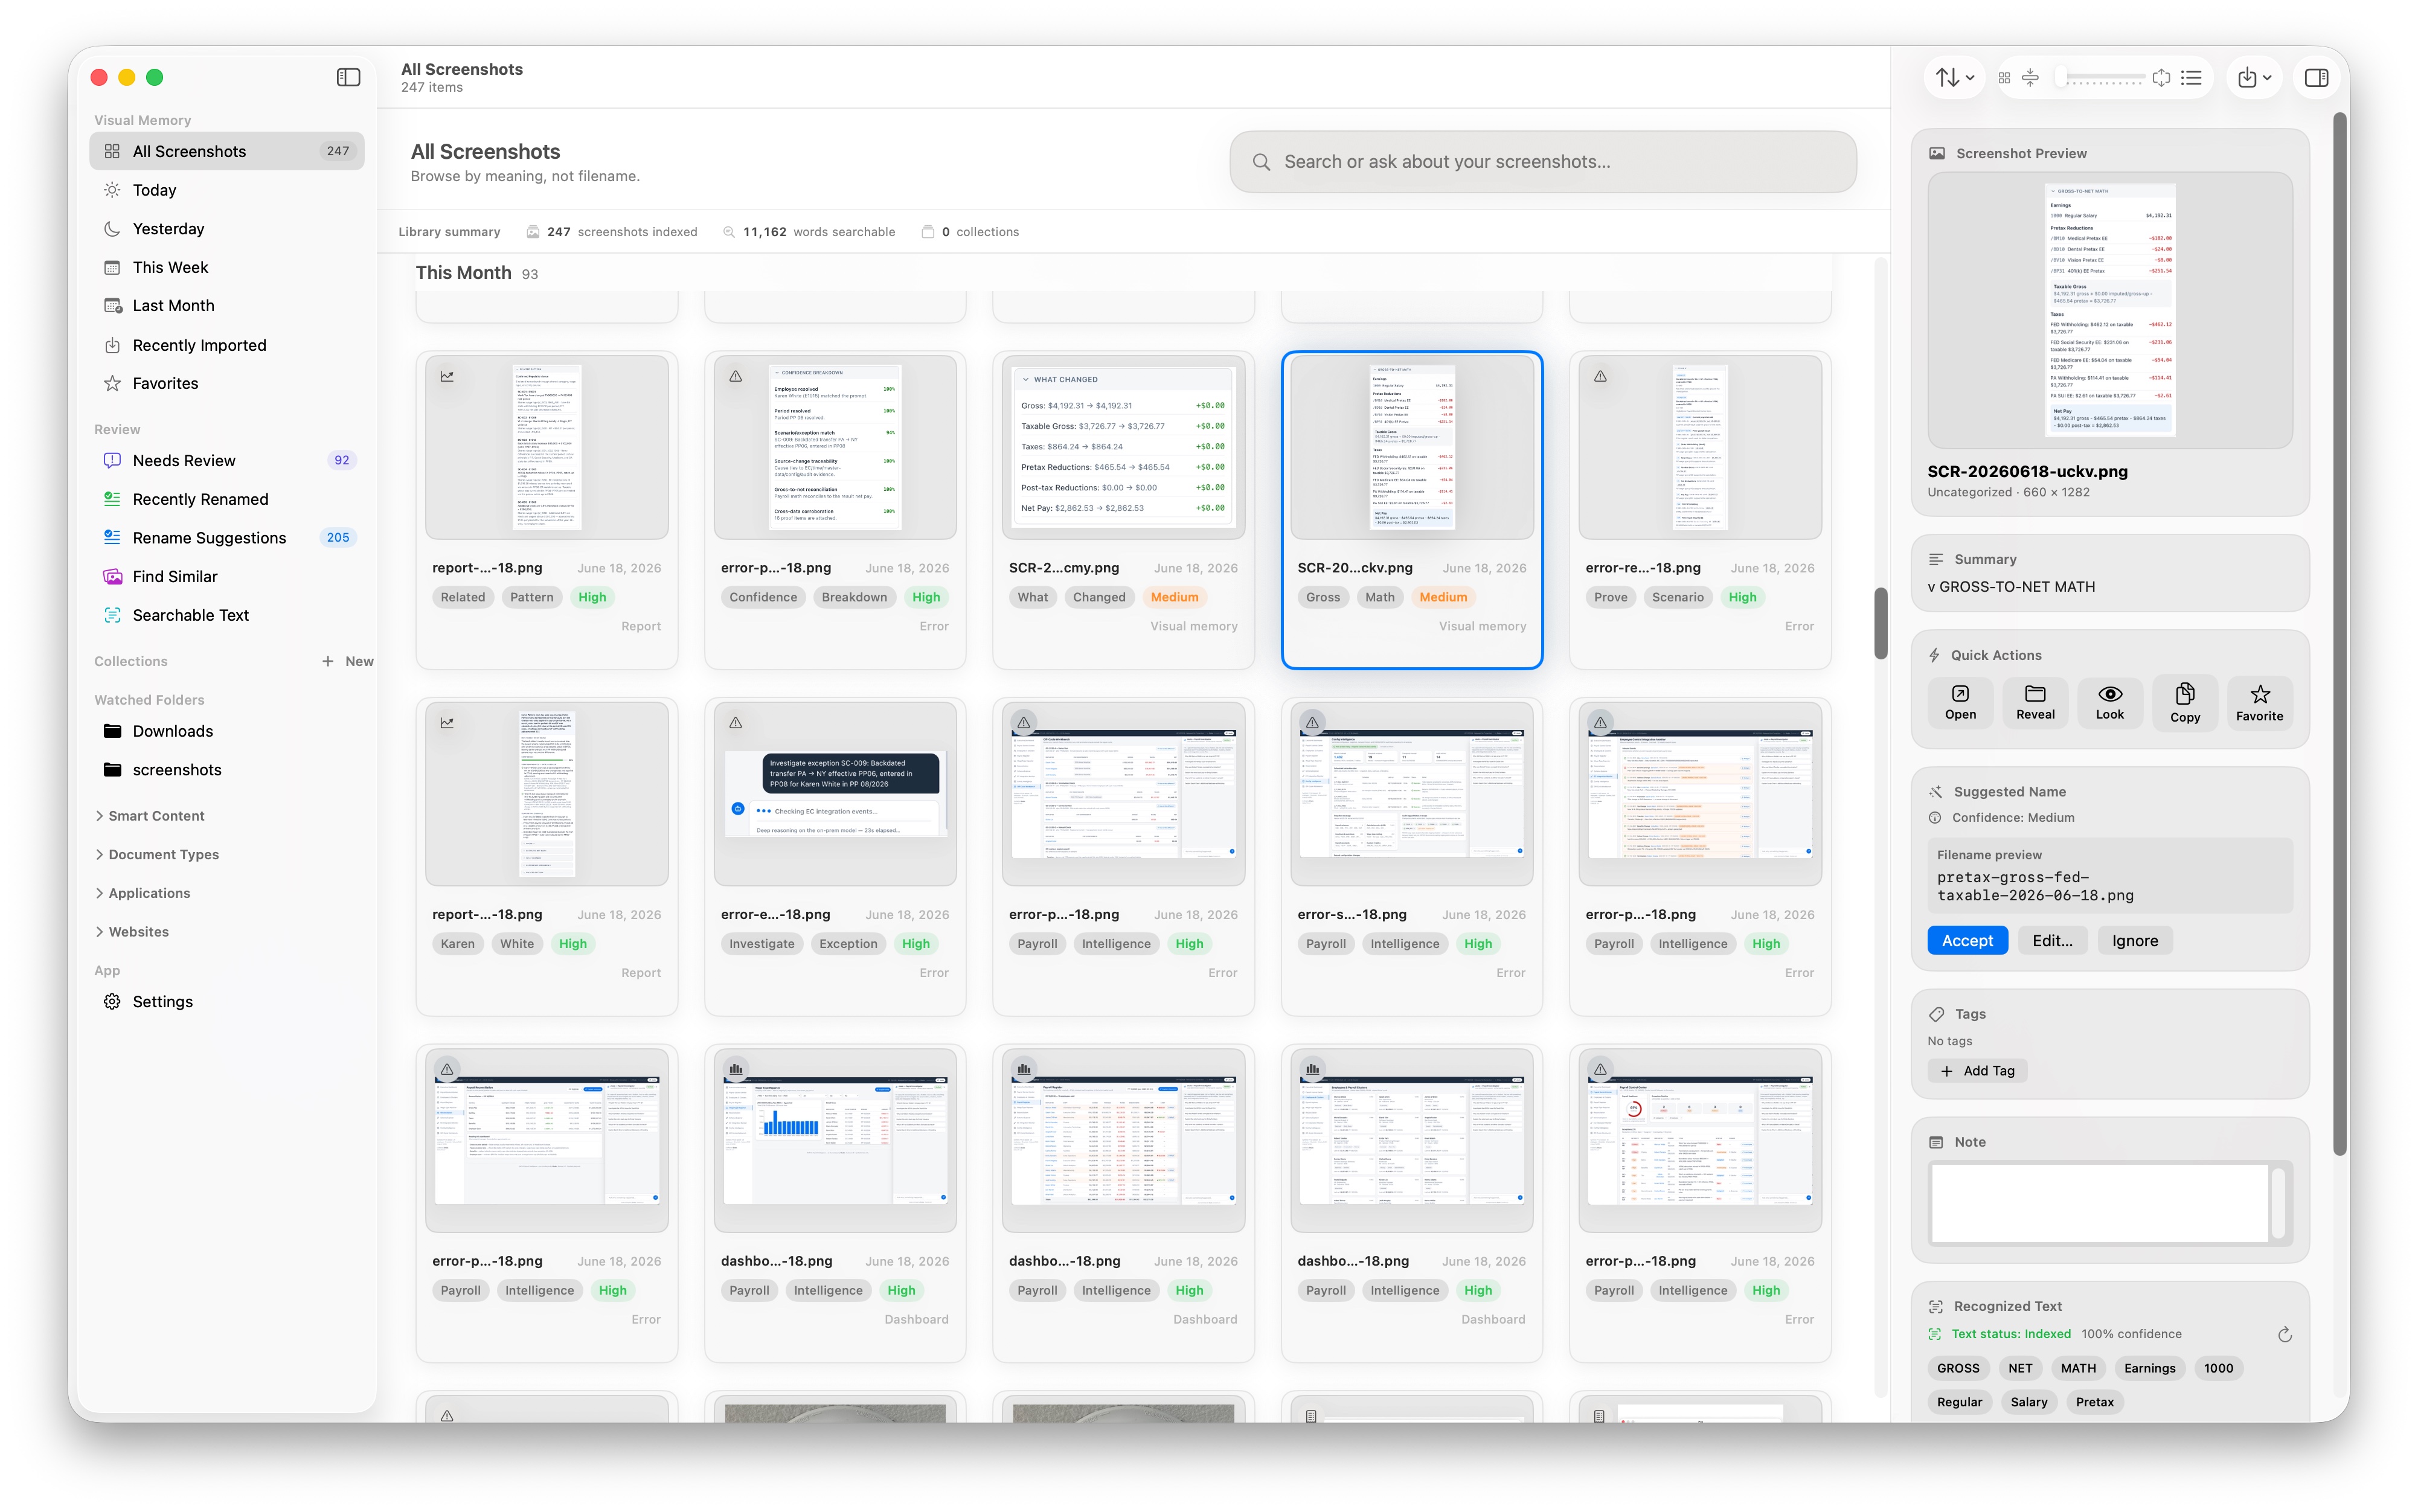Viewport: 2418px width, 1512px height.
Task: Click the Today sun icon
Action: 112,190
